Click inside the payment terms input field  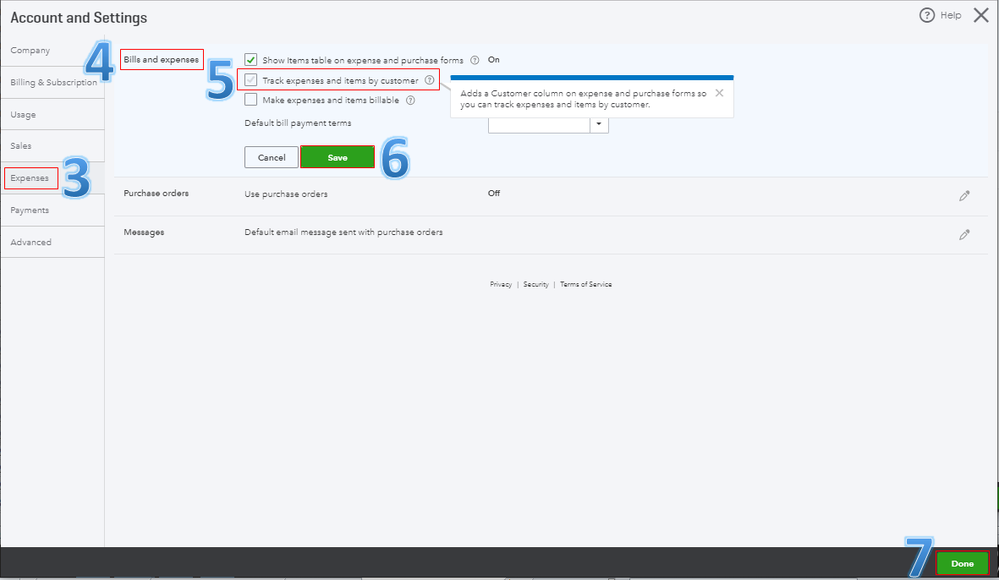click(x=538, y=123)
